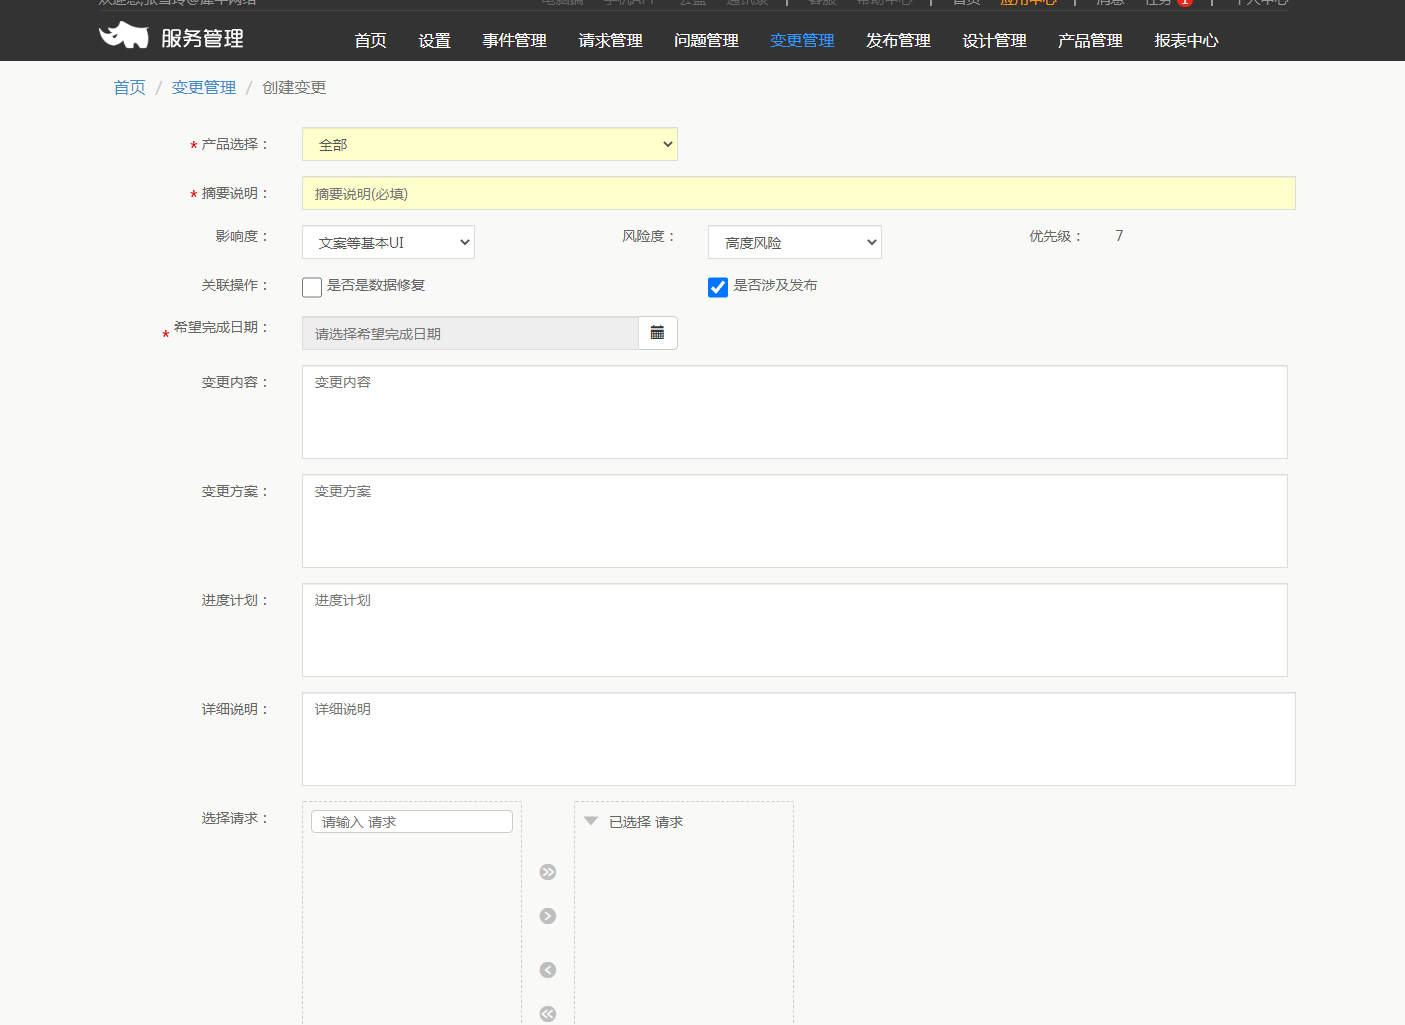Viewport: 1405px width, 1025px height.
Task: Click the 已选择 请求 header text
Action: [646, 821]
